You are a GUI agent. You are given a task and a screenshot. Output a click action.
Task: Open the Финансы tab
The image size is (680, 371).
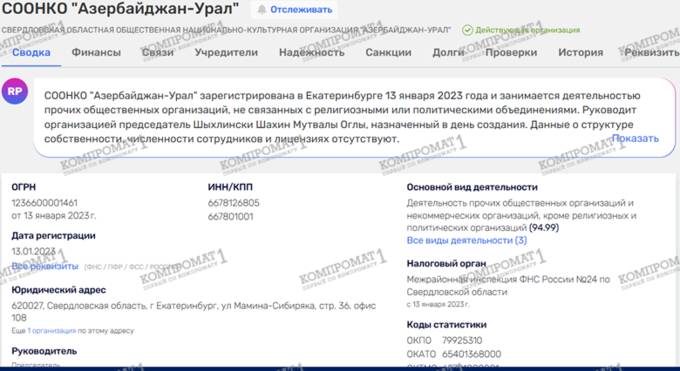[x=96, y=53]
